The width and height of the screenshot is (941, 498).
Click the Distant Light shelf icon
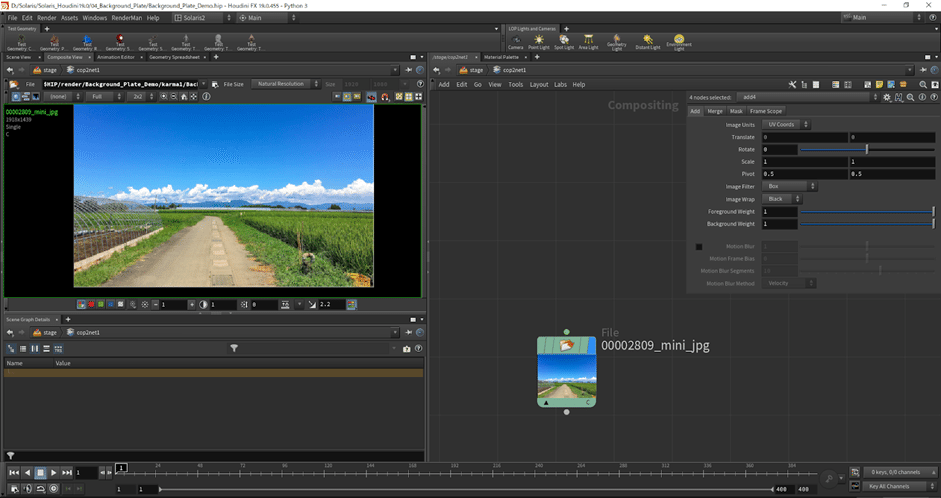[x=648, y=41]
